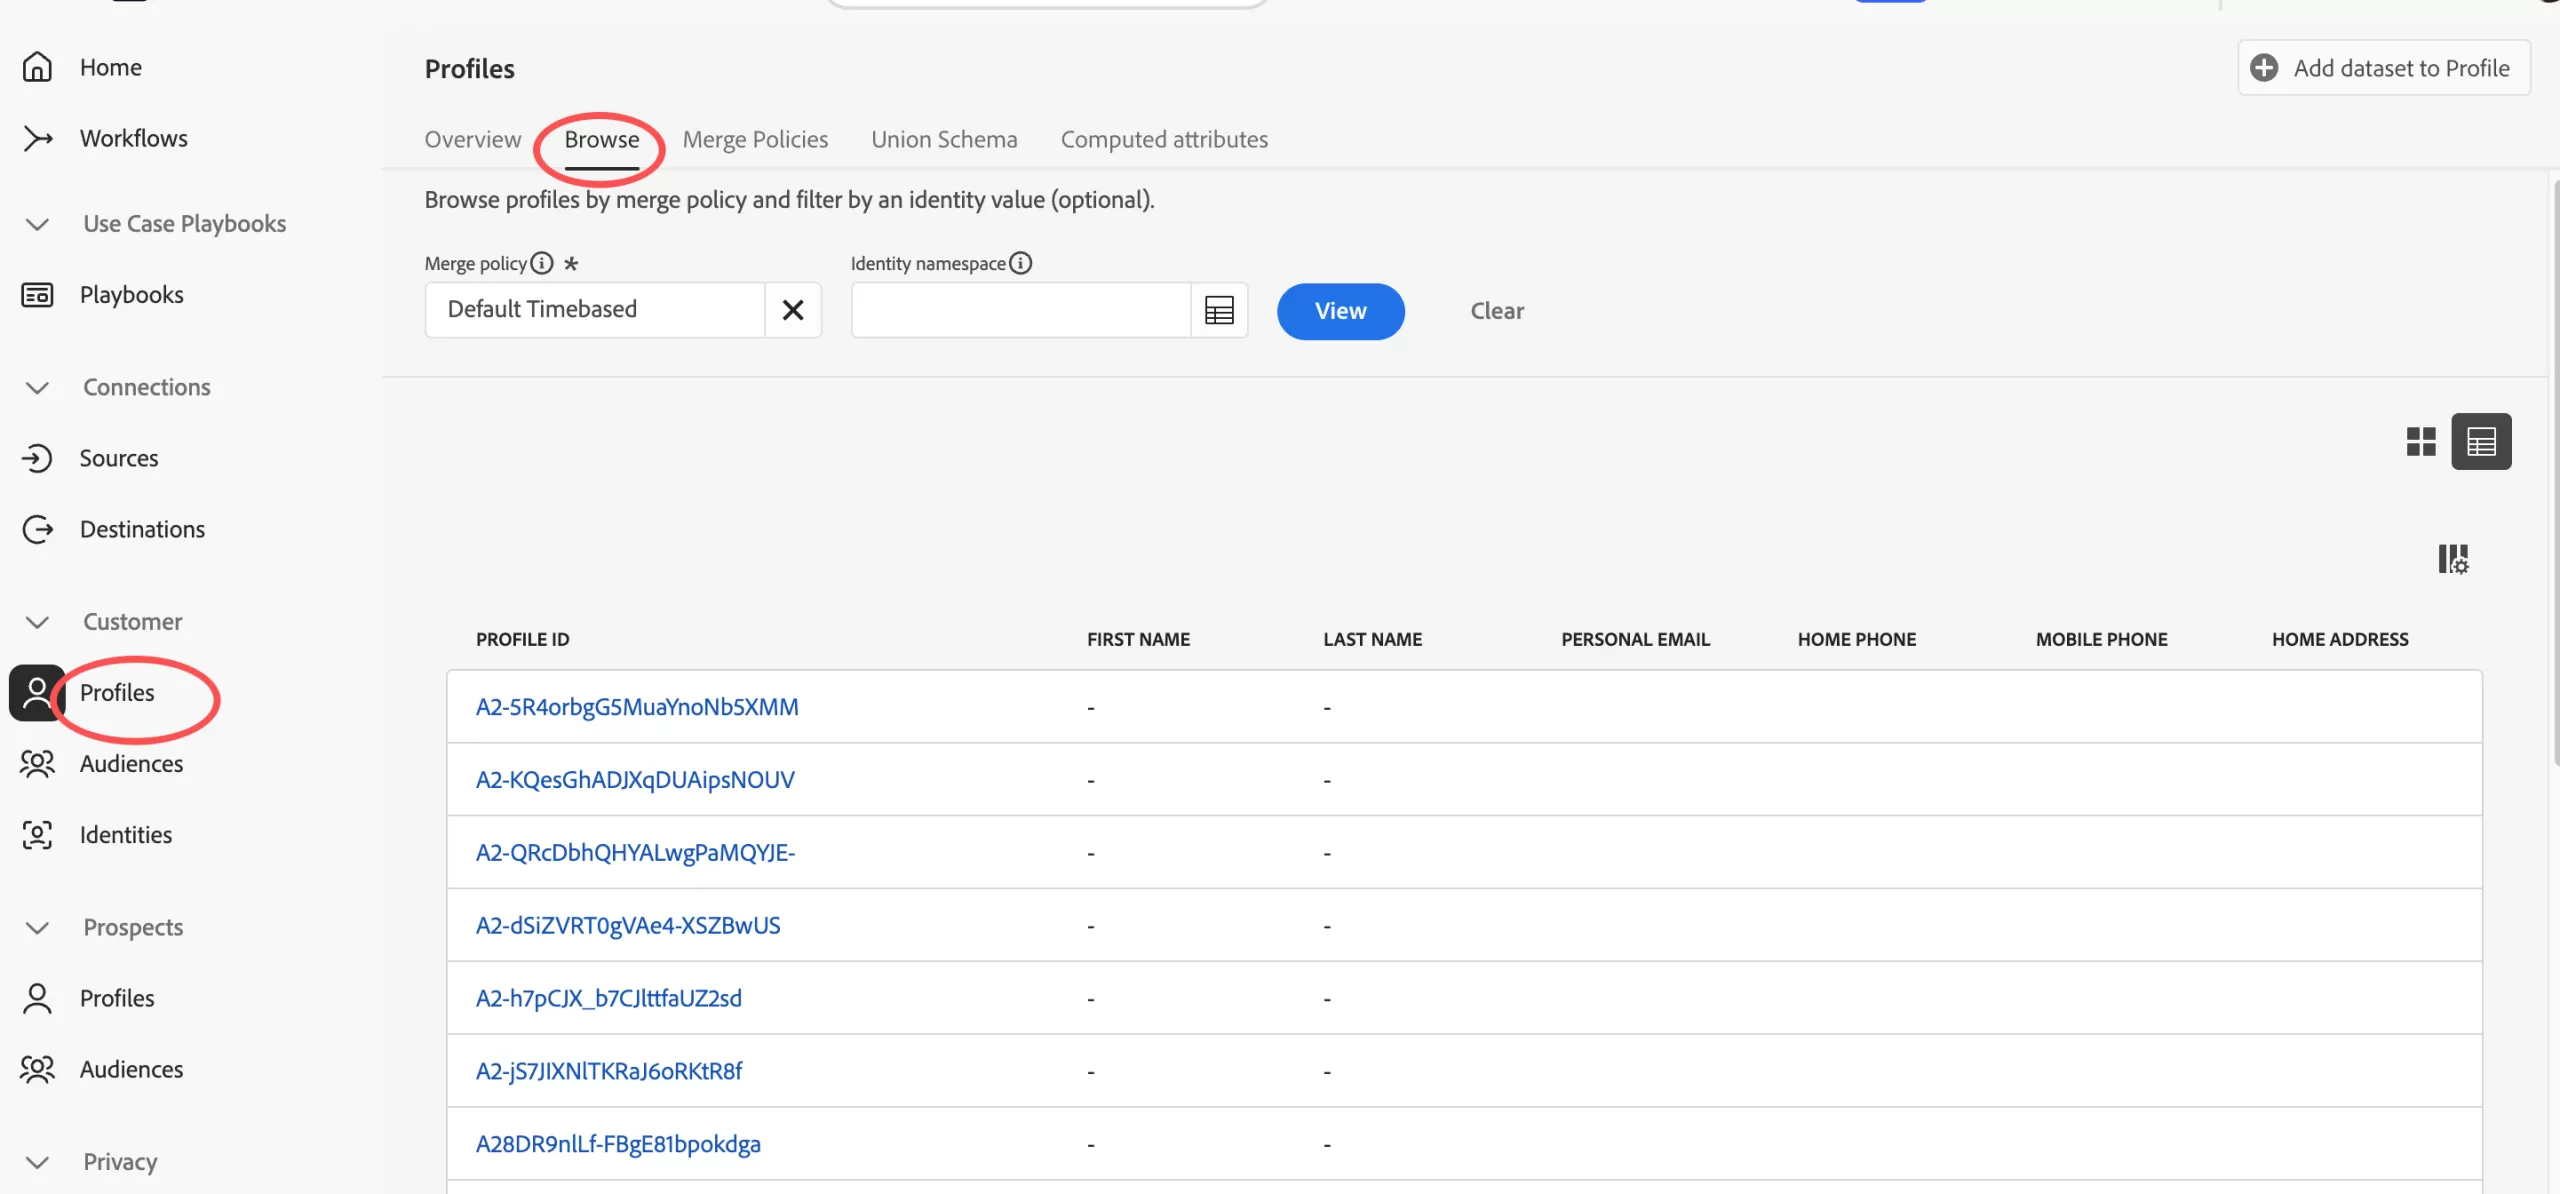Viewport: 2560px width, 1194px height.
Task: Click the PERSONAL EMAIL column header
Action: point(1635,639)
